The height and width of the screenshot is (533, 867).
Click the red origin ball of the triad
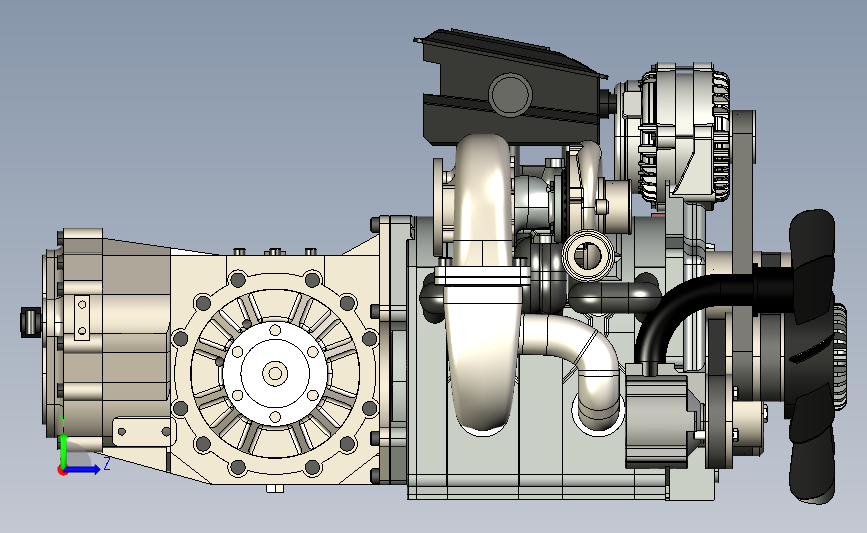coord(62,471)
